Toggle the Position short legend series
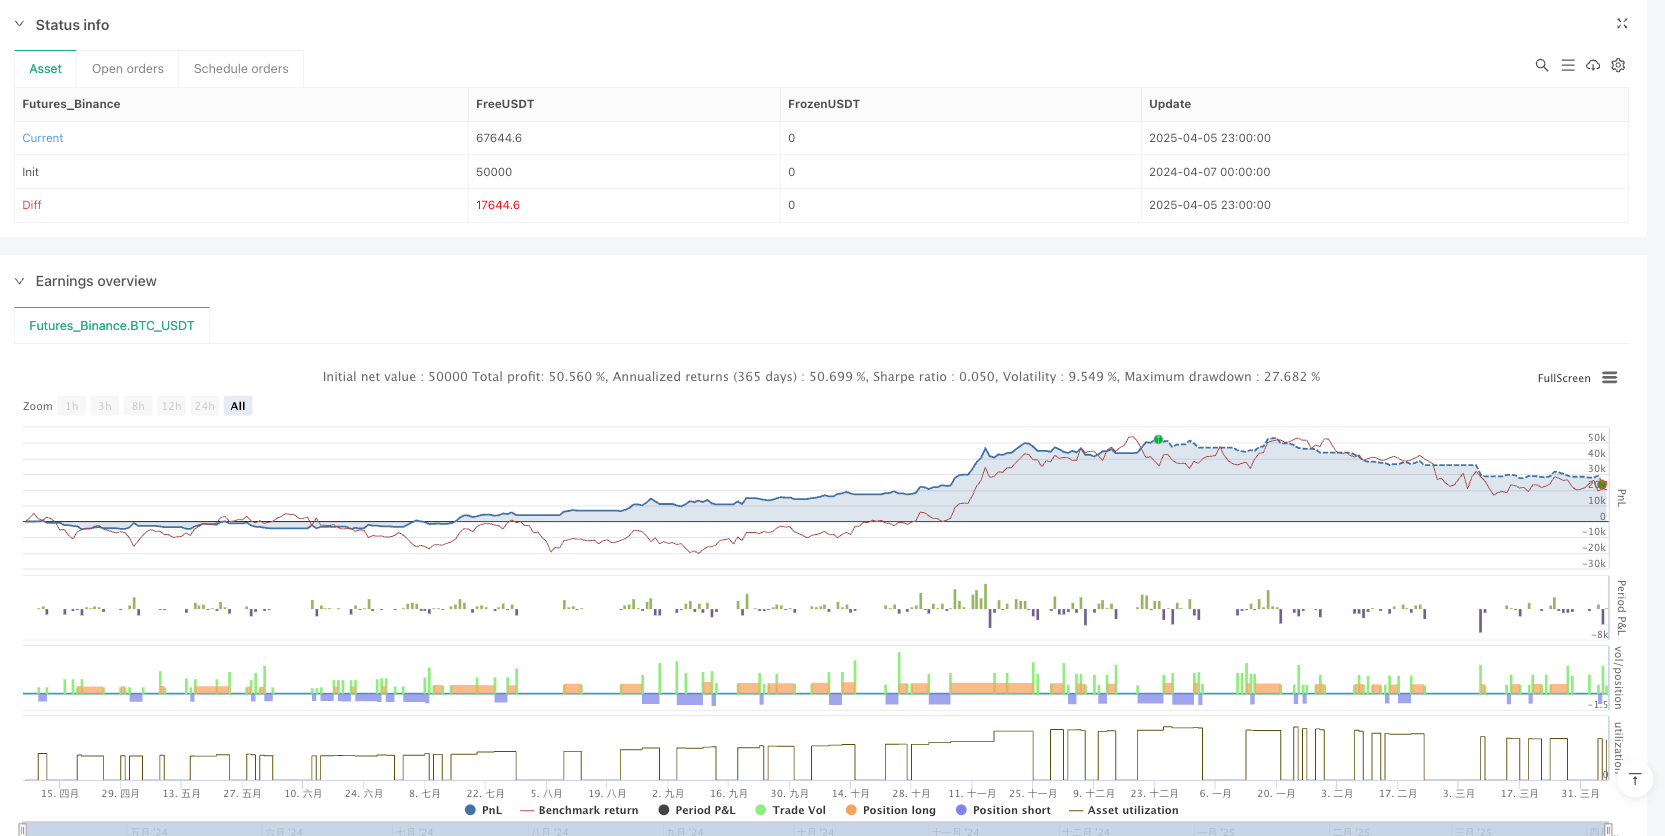This screenshot has width=1665, height=836. pyautogui.click(x=1004, y=810)
